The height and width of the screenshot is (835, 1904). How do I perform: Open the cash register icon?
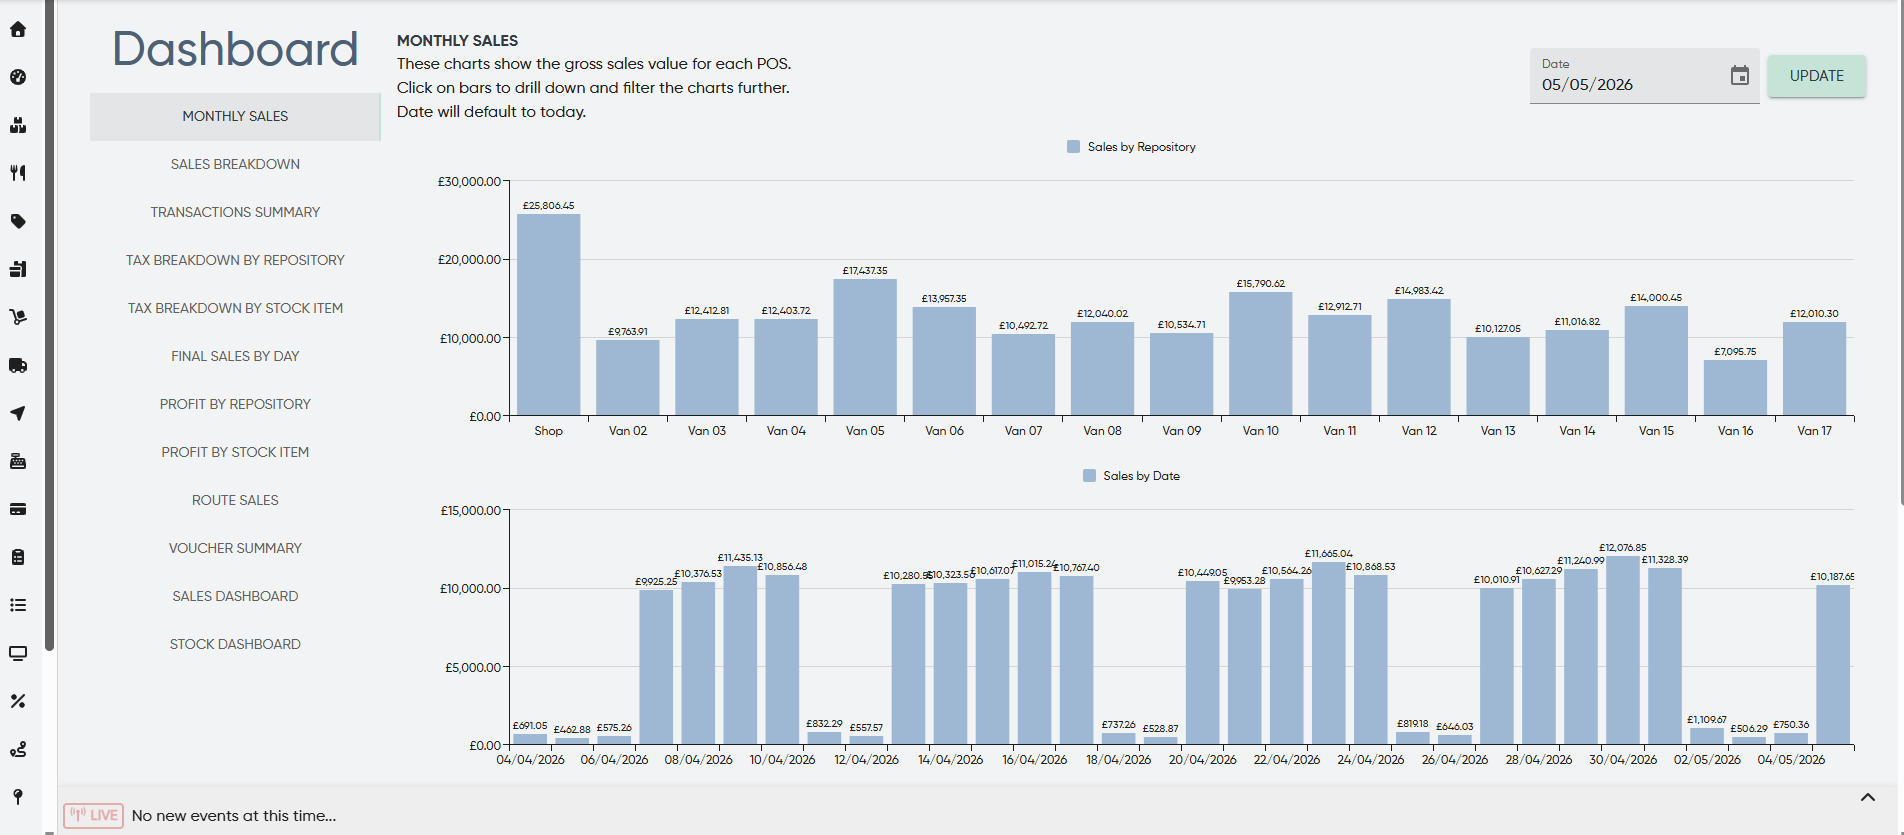[18, 461]
